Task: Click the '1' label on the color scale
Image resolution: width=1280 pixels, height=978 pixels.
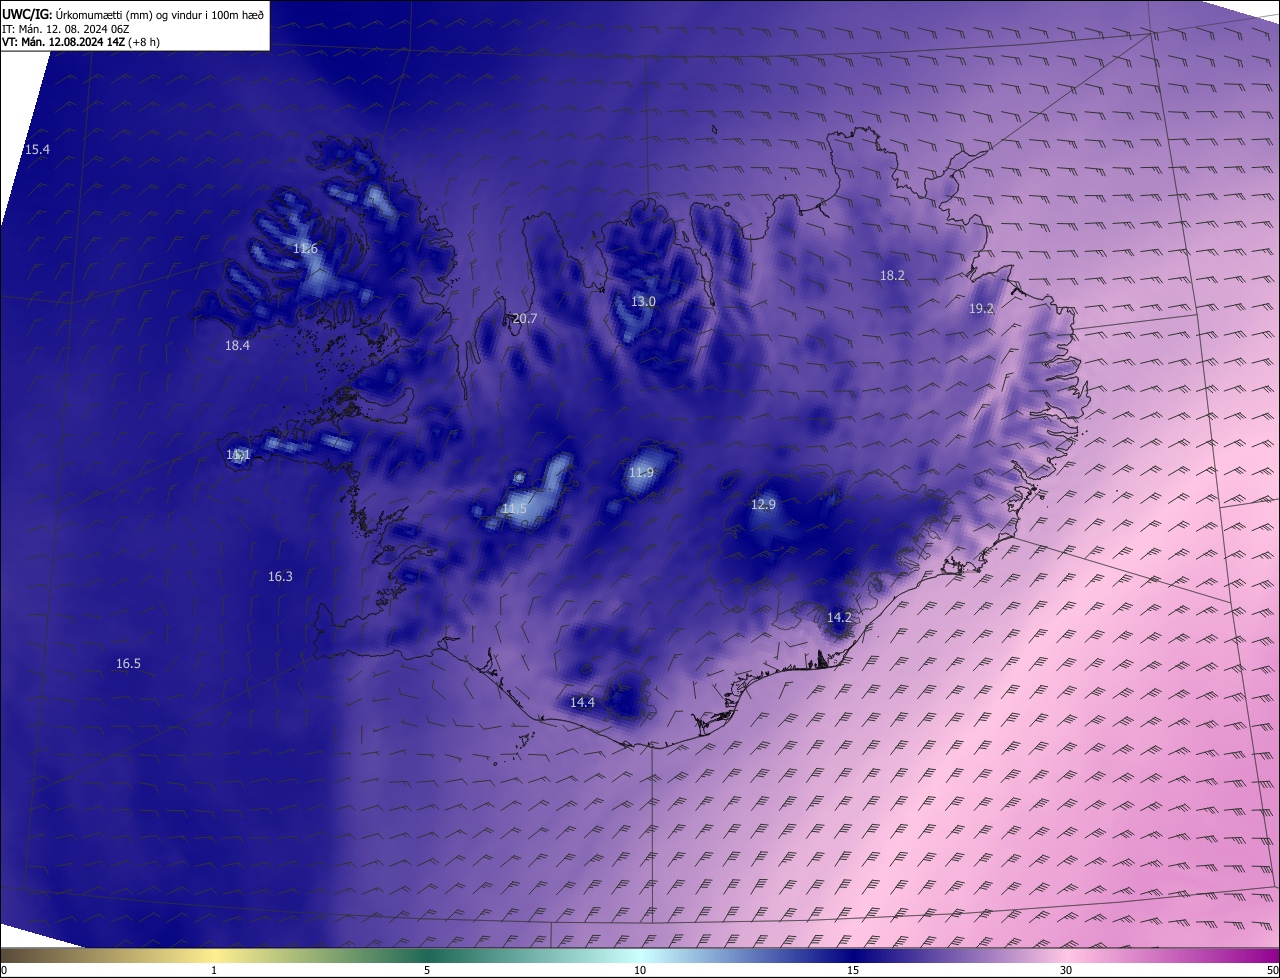Action: click(x=214, y=971)
